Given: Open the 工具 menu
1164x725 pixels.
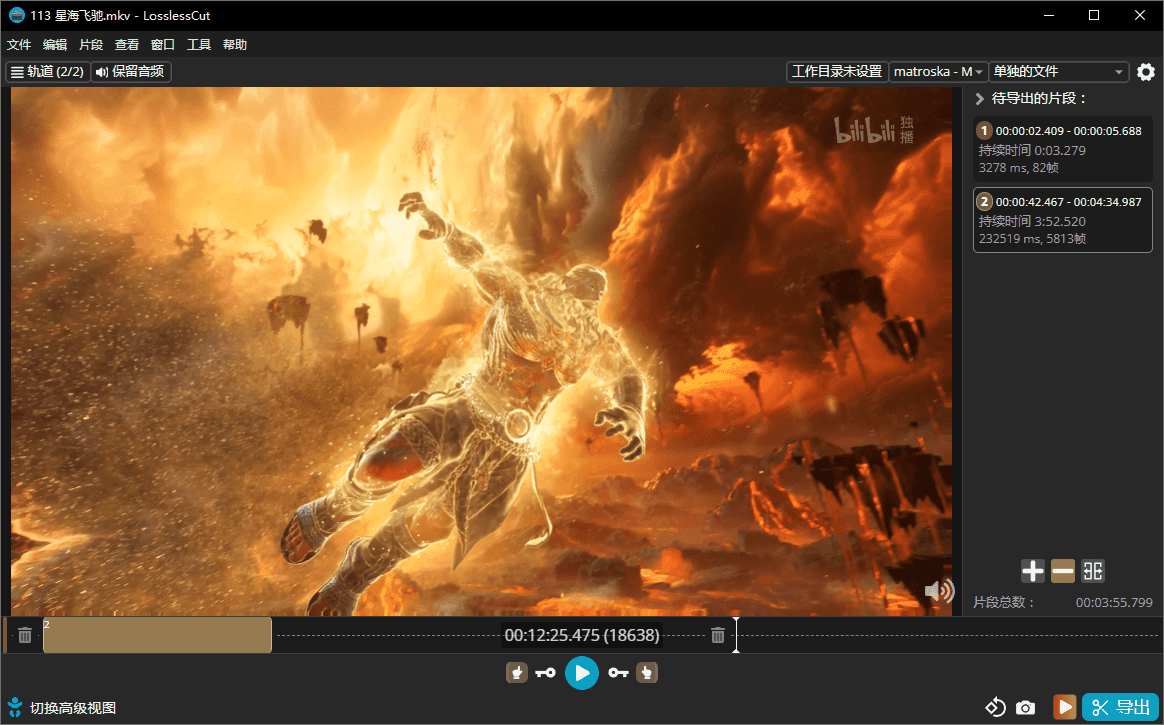Looking at the screenshot, I should pos(199,45).
